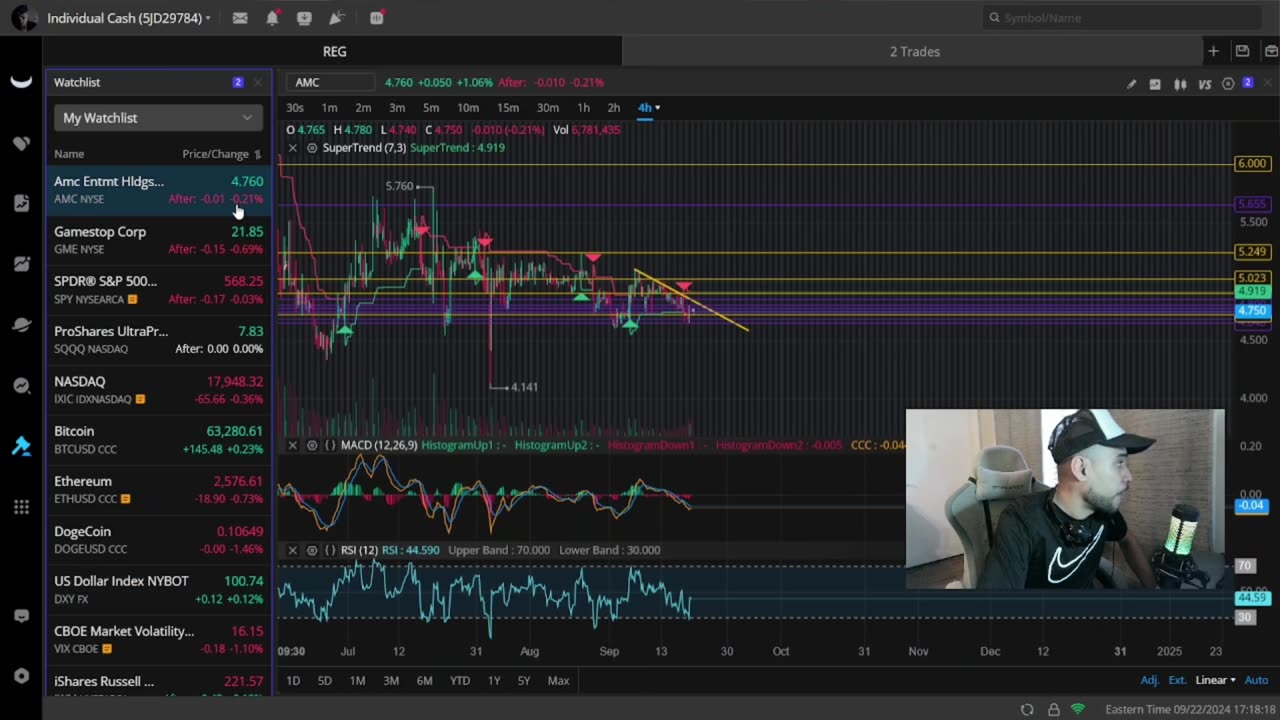Toggle MACD indicator visibility
The height and width of the screenshot is (720, 1280).
click(x=312, y=445)
